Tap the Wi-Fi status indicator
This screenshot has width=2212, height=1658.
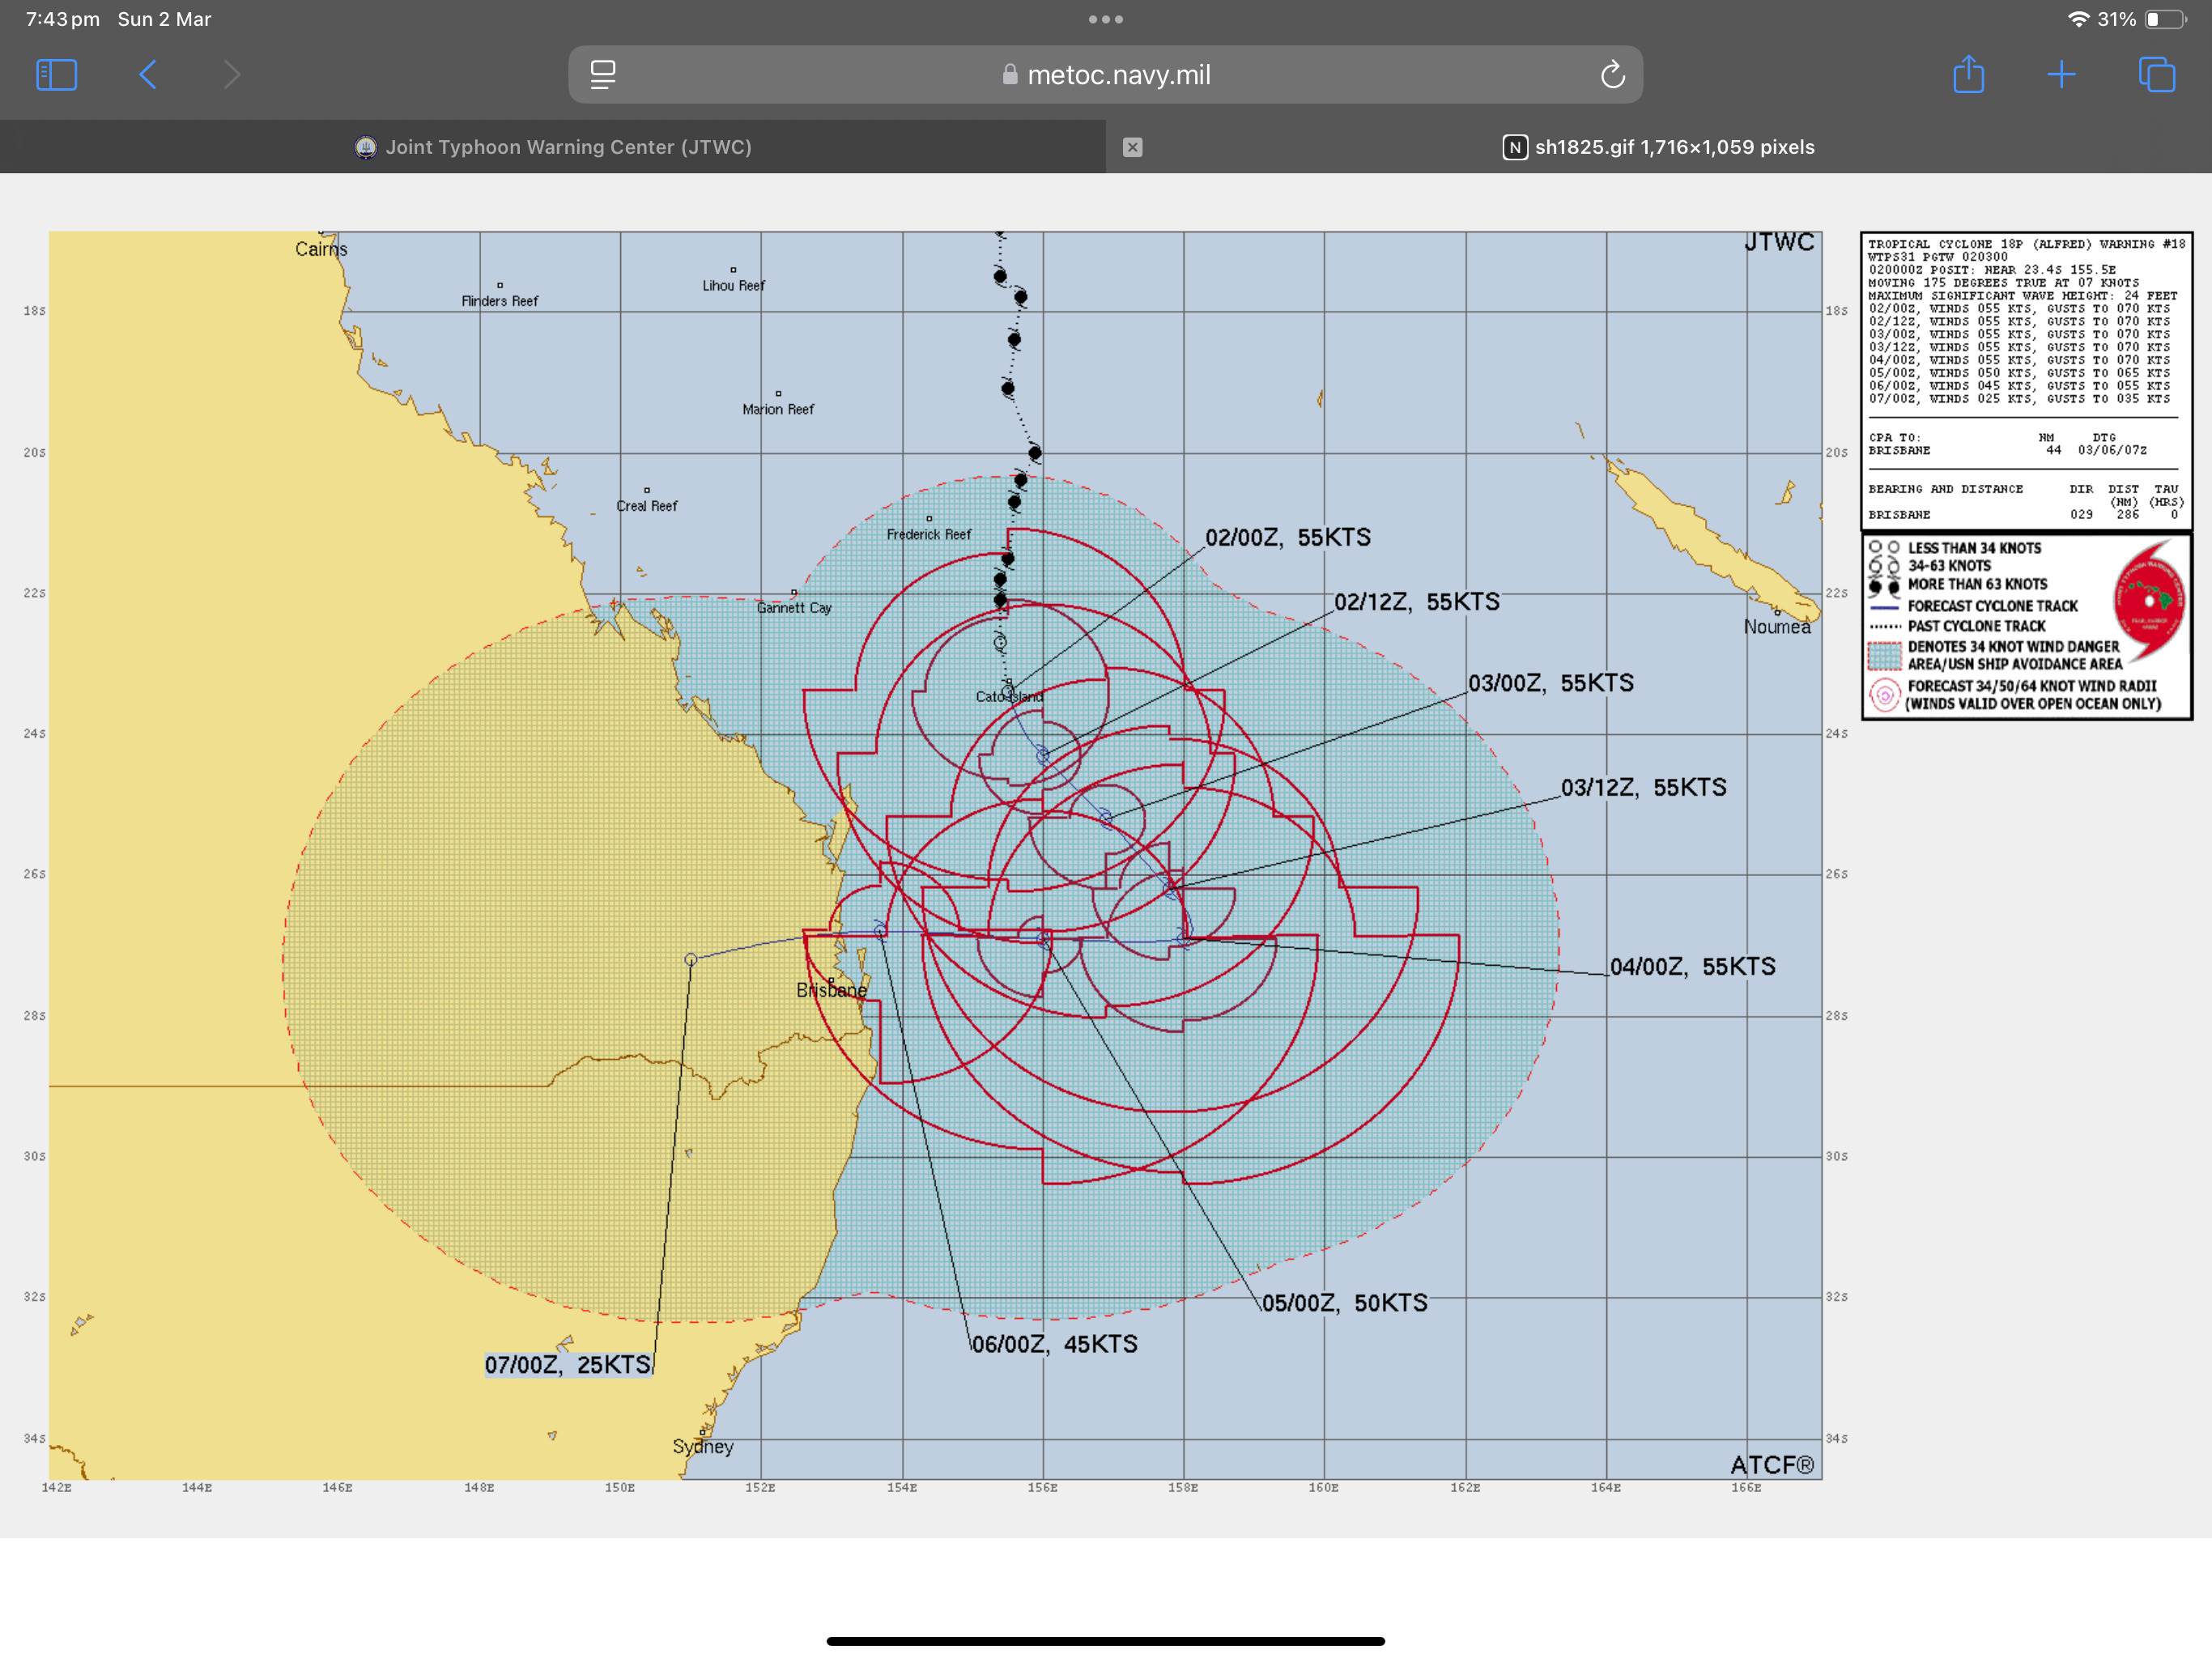point(2078,19)
